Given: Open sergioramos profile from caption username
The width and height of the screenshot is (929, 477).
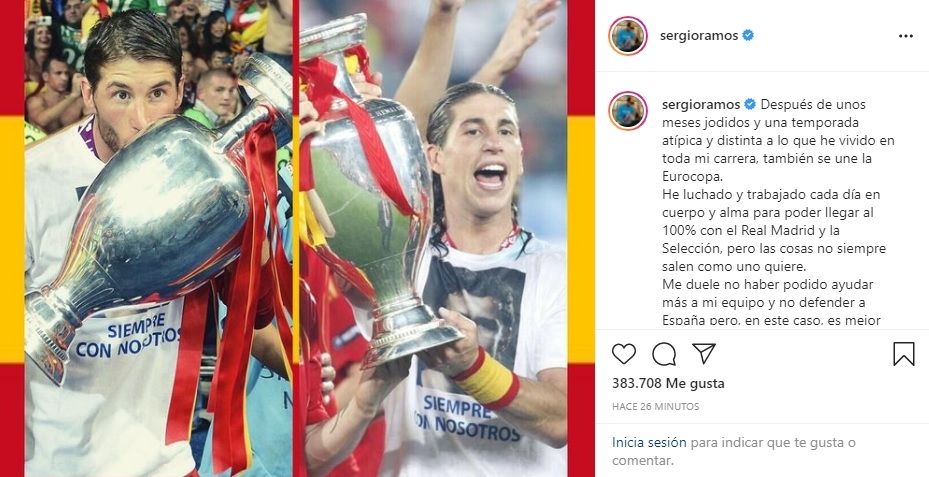Looking at the screenshot, I should point(701,104).
